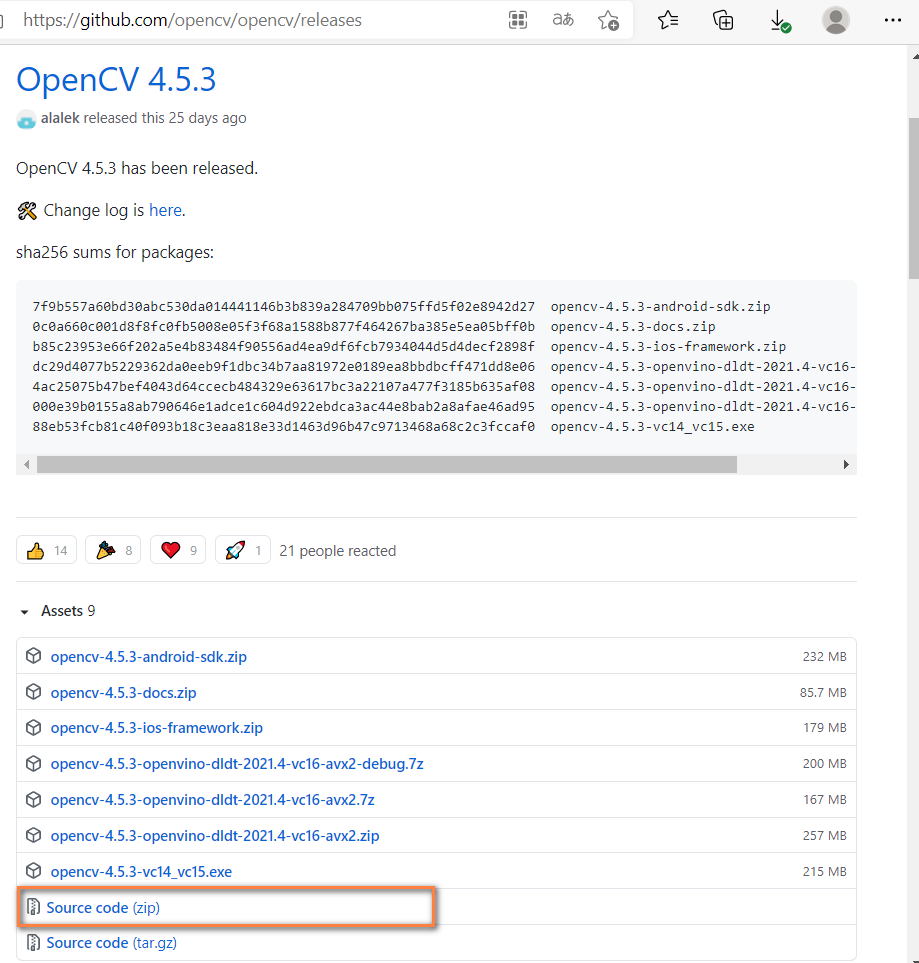This screenshot has width=919, height=963.
Task: Click the heart reaction button
Action: click(178, 550)
